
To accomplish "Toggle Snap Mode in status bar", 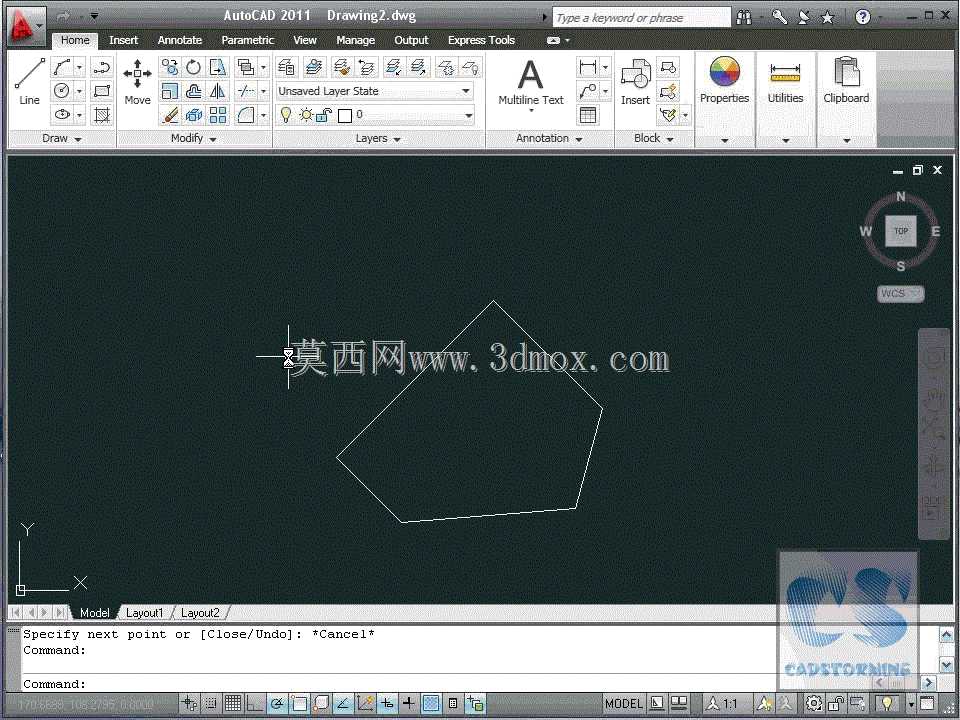I will tap(211, 703).
